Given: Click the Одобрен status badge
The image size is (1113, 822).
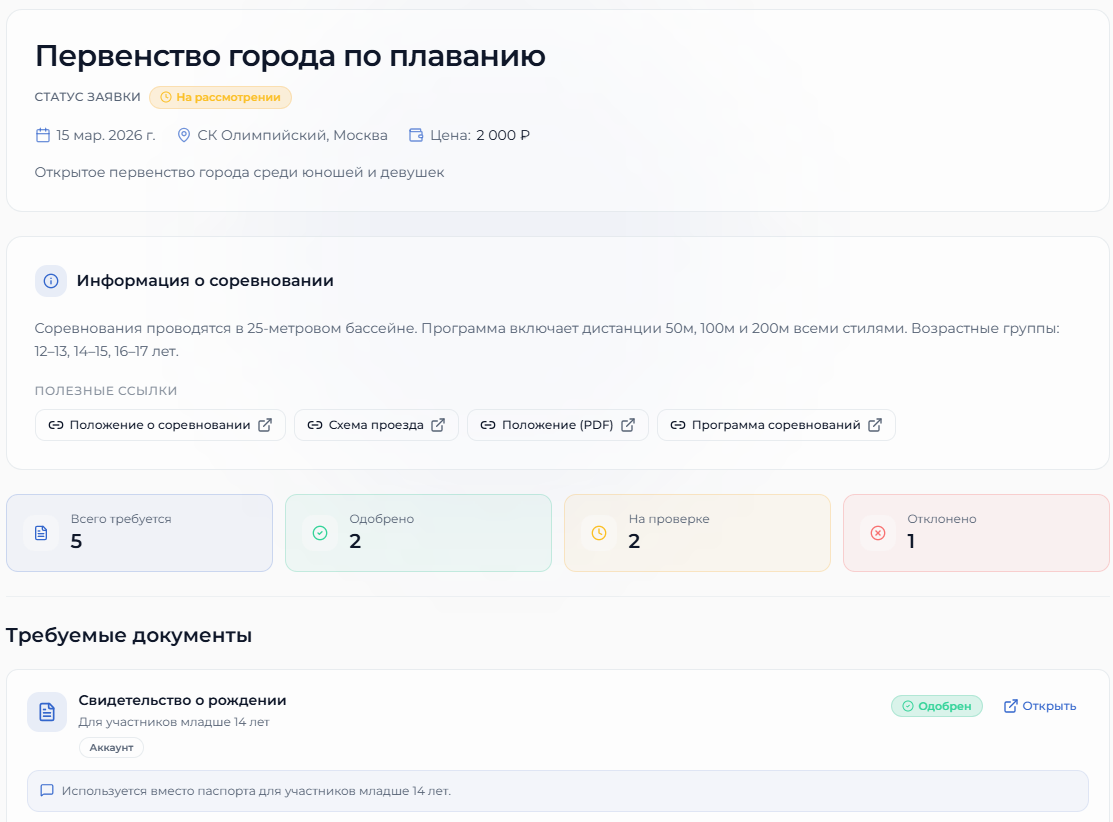Looking at the screenshot, I should pyautogui.click(x=936, y=705).
